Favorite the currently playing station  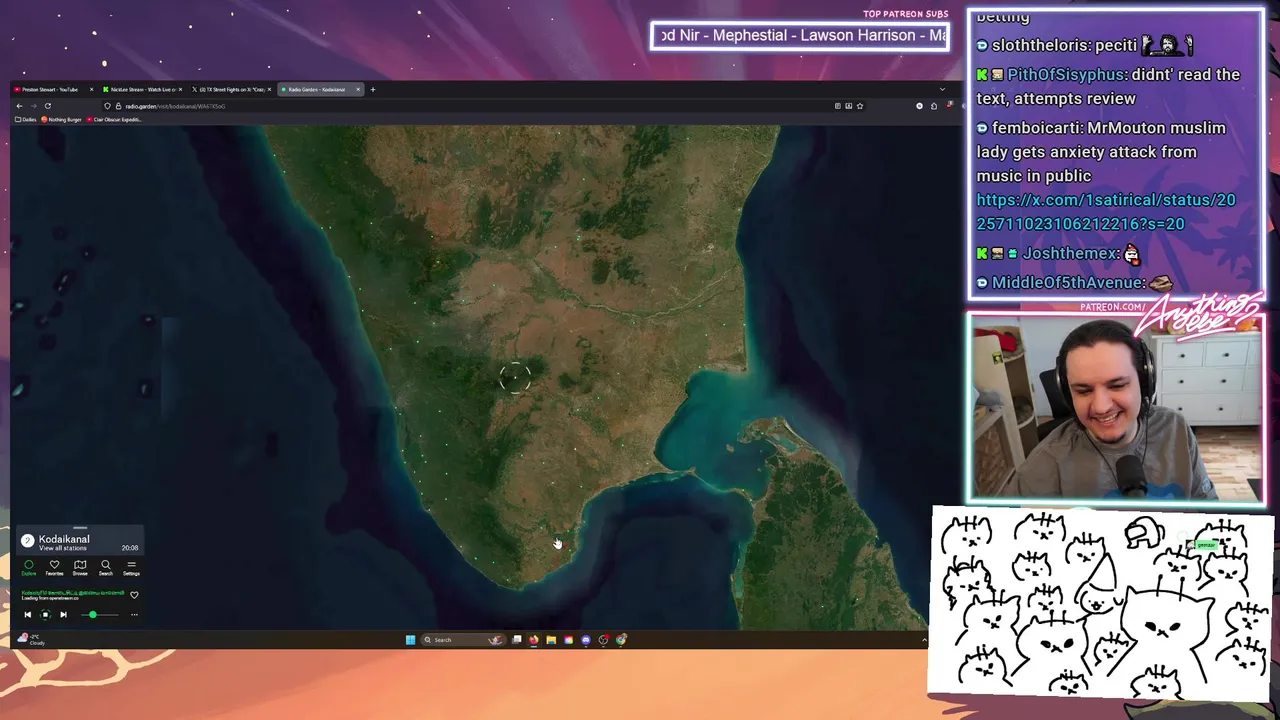[134, 595]
